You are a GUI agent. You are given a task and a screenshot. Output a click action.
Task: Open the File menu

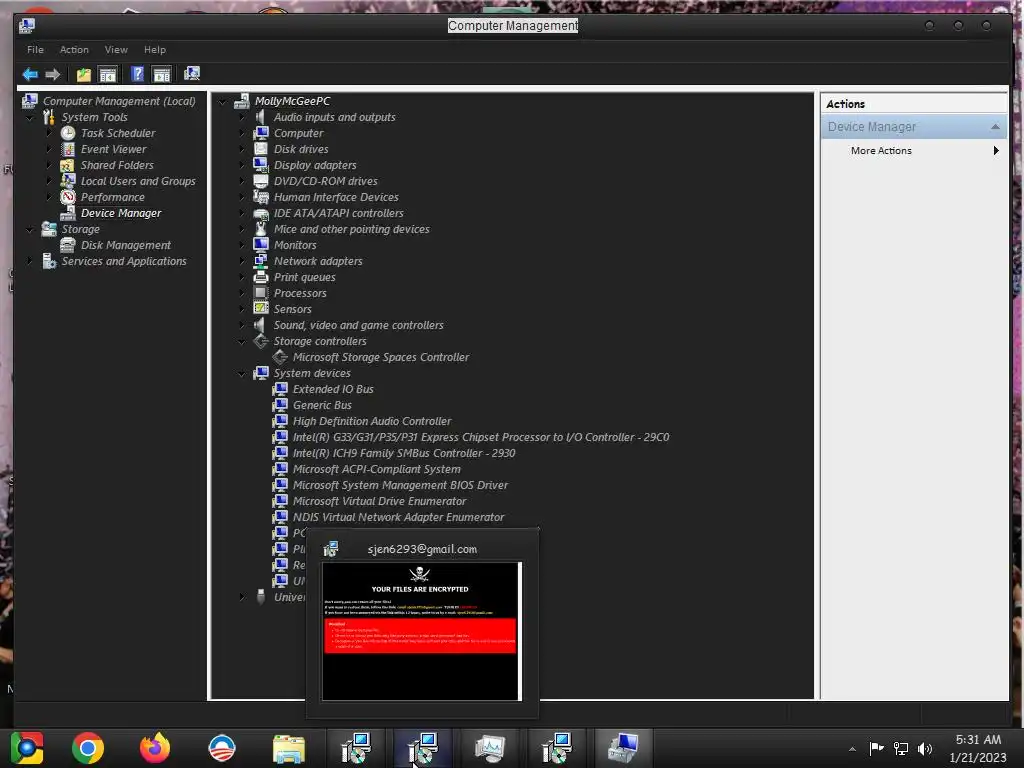(x=35, y=50)
